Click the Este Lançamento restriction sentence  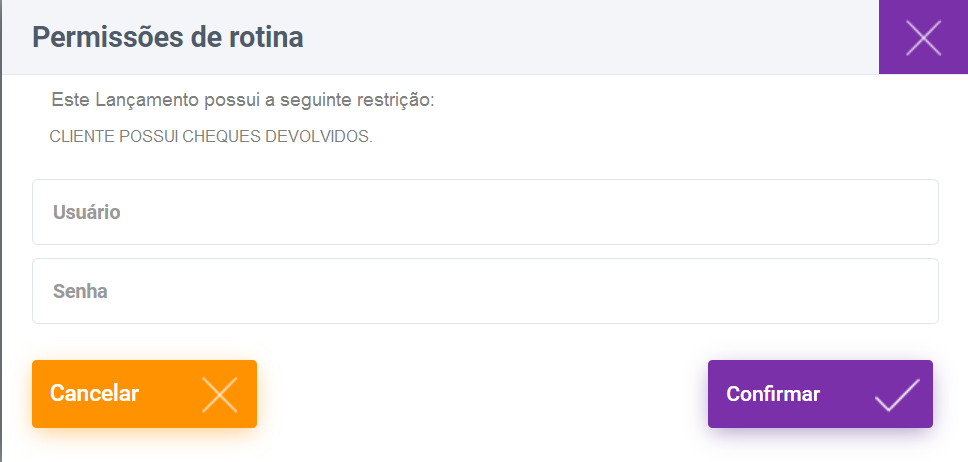243,101
